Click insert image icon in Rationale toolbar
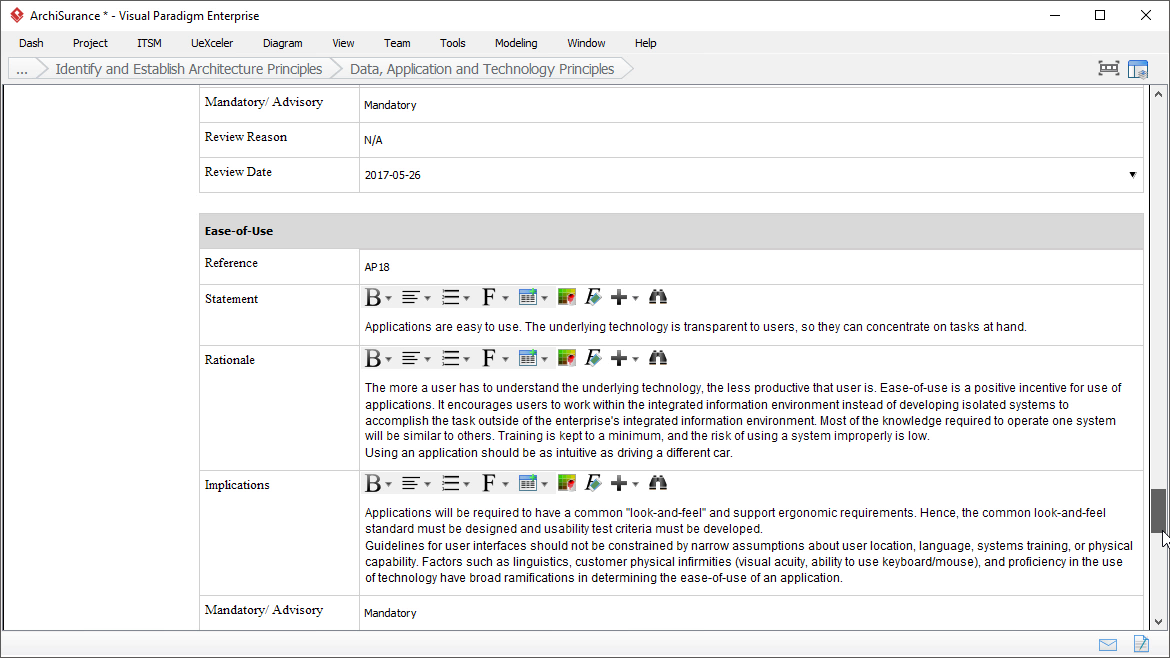Image resolution: width=1170 pixels, height=658 pixels. [x=567, y=359]
